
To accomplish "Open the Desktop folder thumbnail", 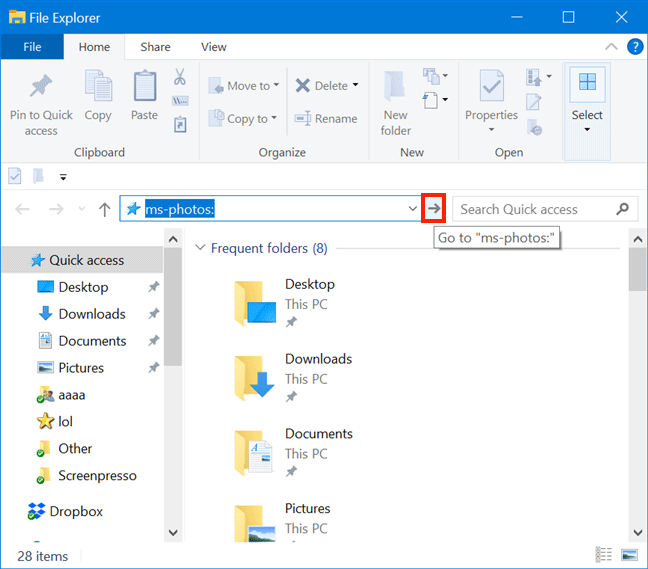I will (255, 303).
